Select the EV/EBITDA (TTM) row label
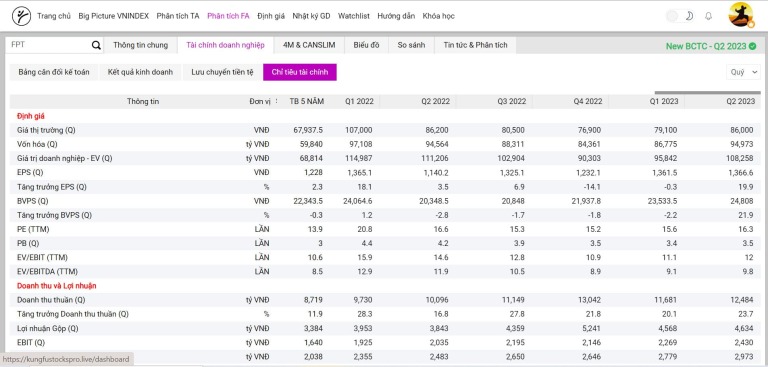The width and height of the screenshot is (768, 367). [x=47, y=271]
